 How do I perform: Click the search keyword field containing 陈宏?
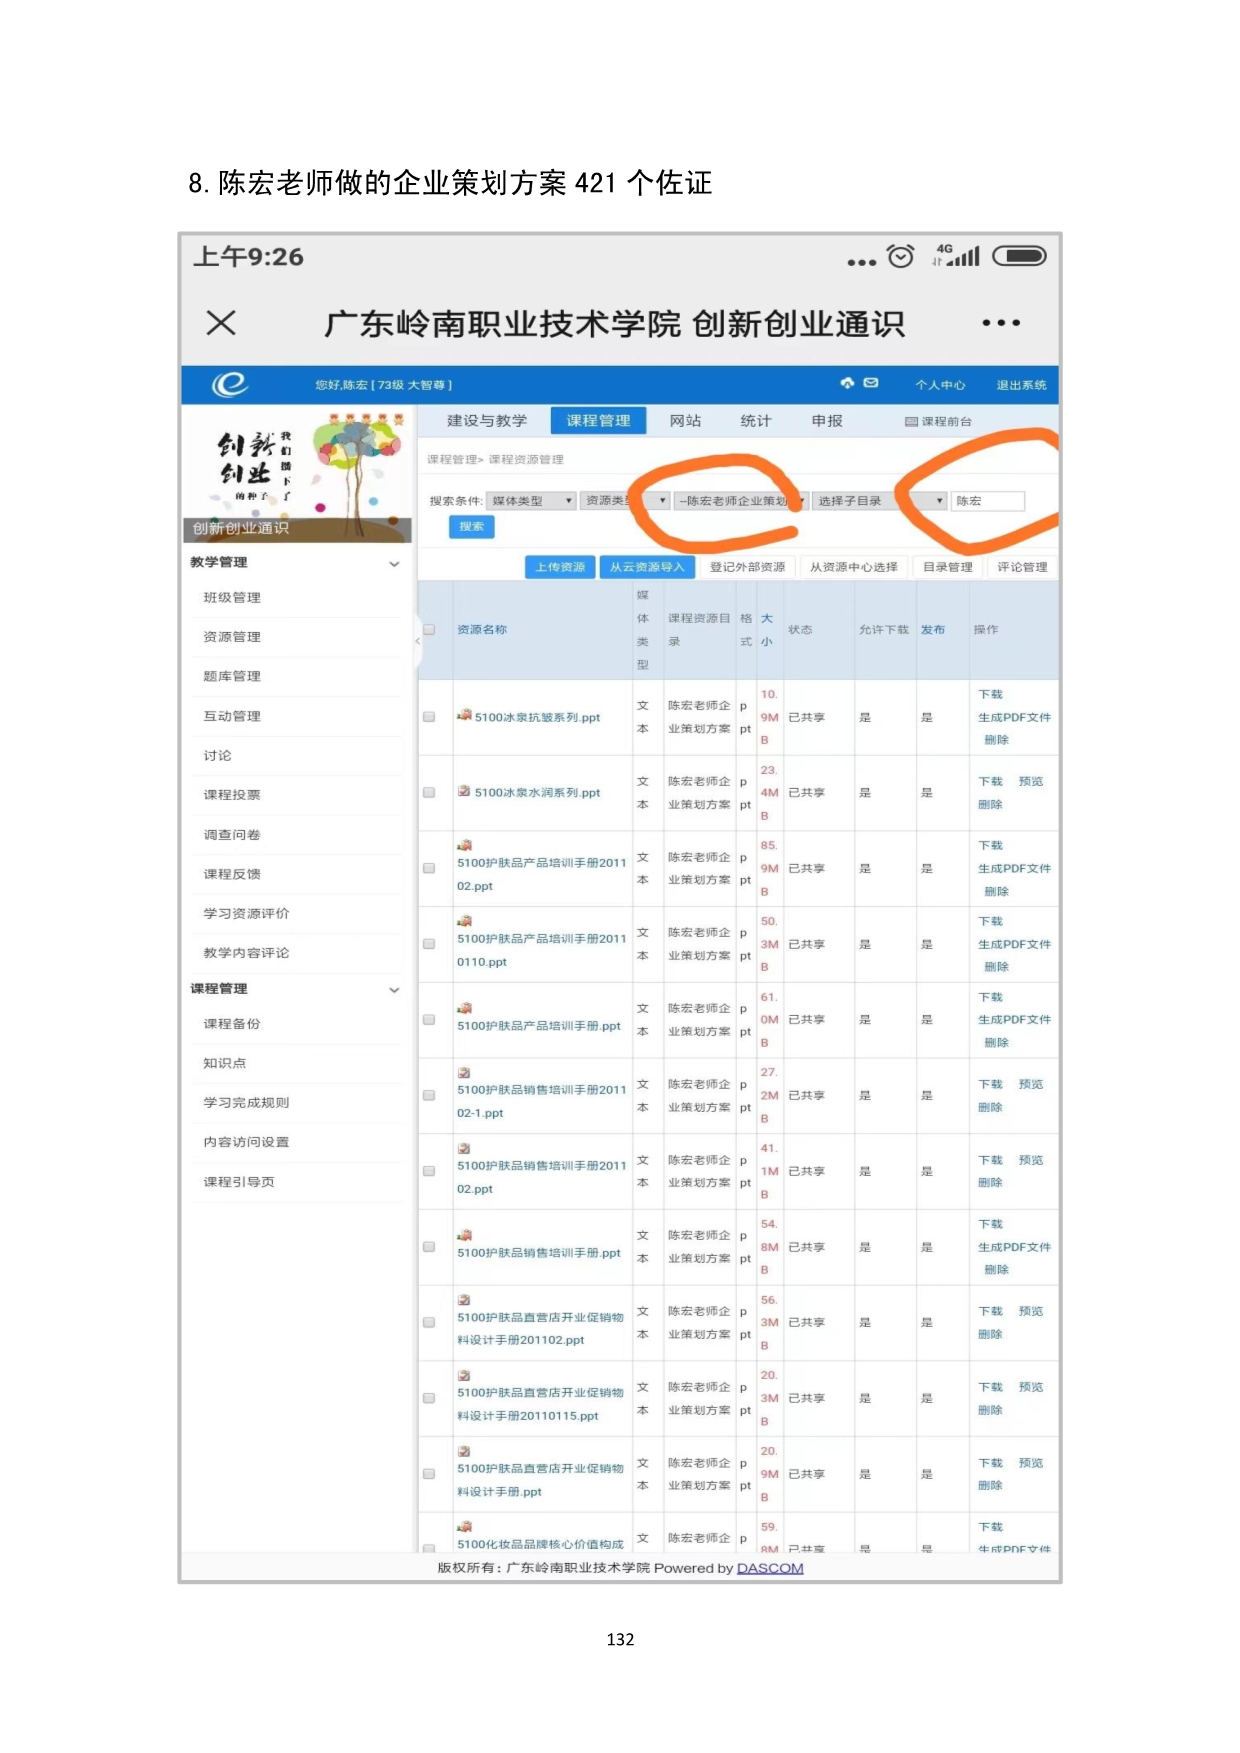click(x=988, y=501)
